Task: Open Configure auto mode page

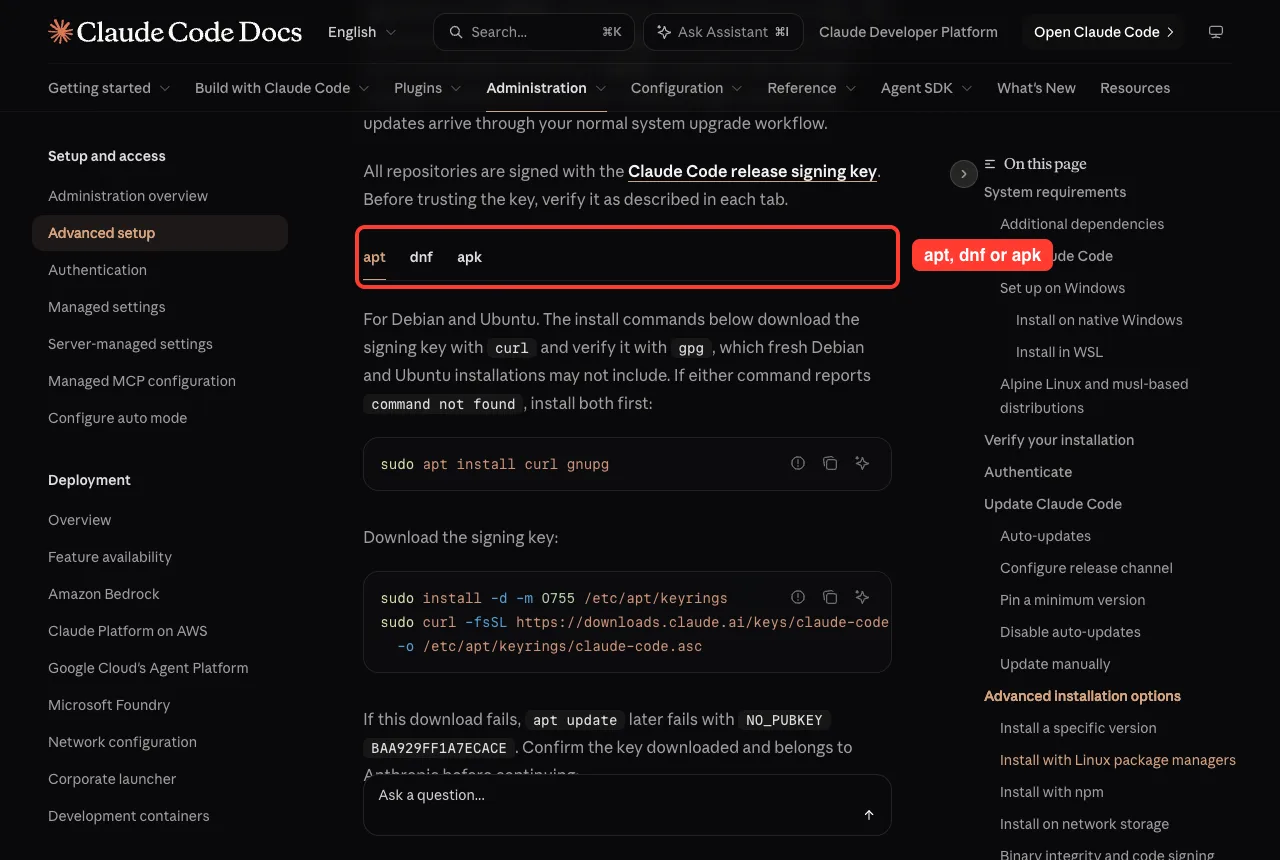Action: [x=117, y=418]
